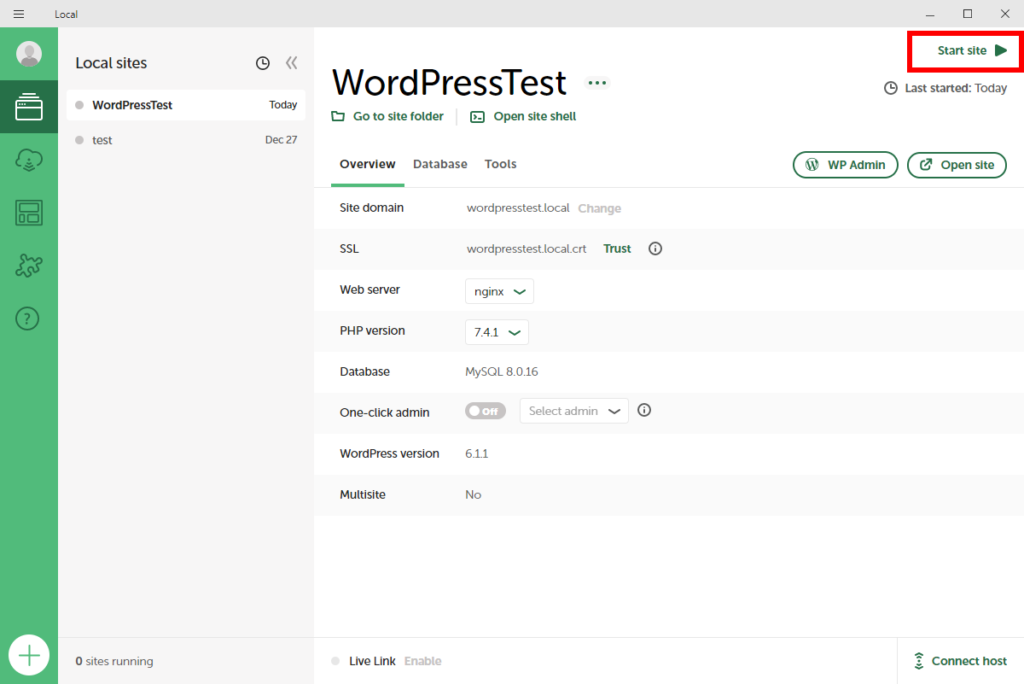Switch to the Database tab
1024x684 pixels.
coord(440,164)
